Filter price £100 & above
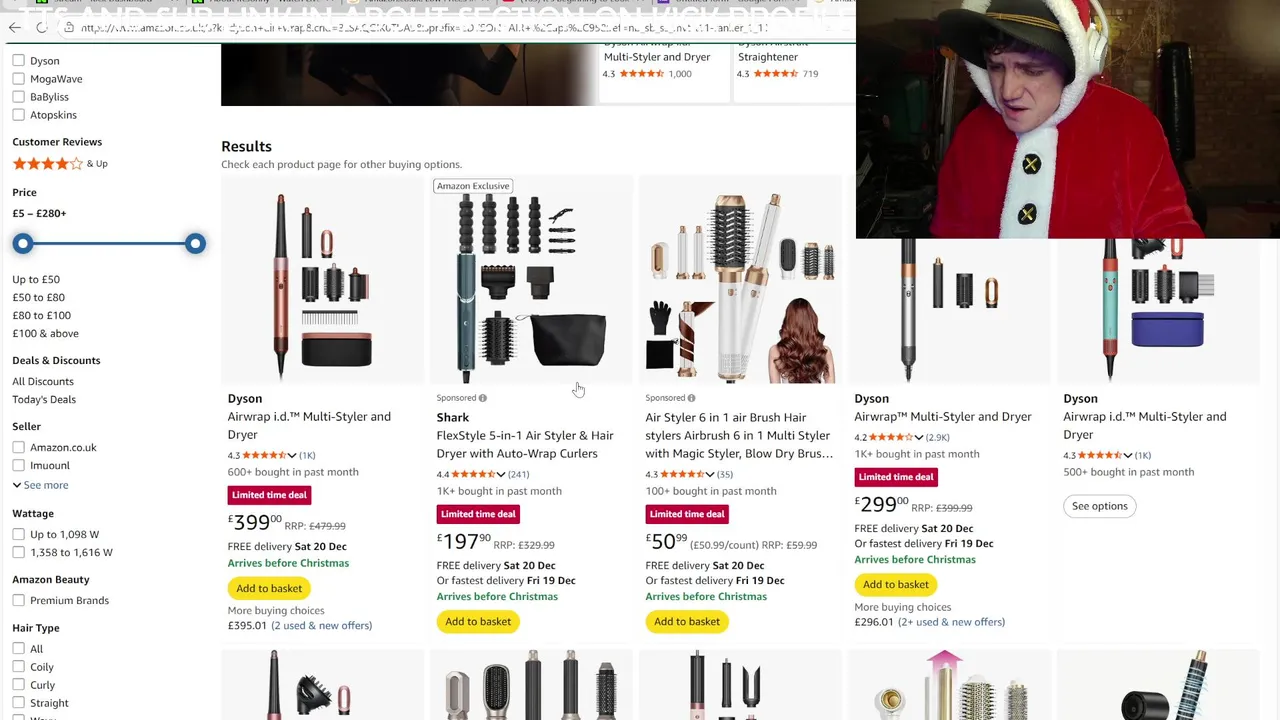Viewport: 1280px width, 720px height. pyautogui.click(x=45, y=333)
